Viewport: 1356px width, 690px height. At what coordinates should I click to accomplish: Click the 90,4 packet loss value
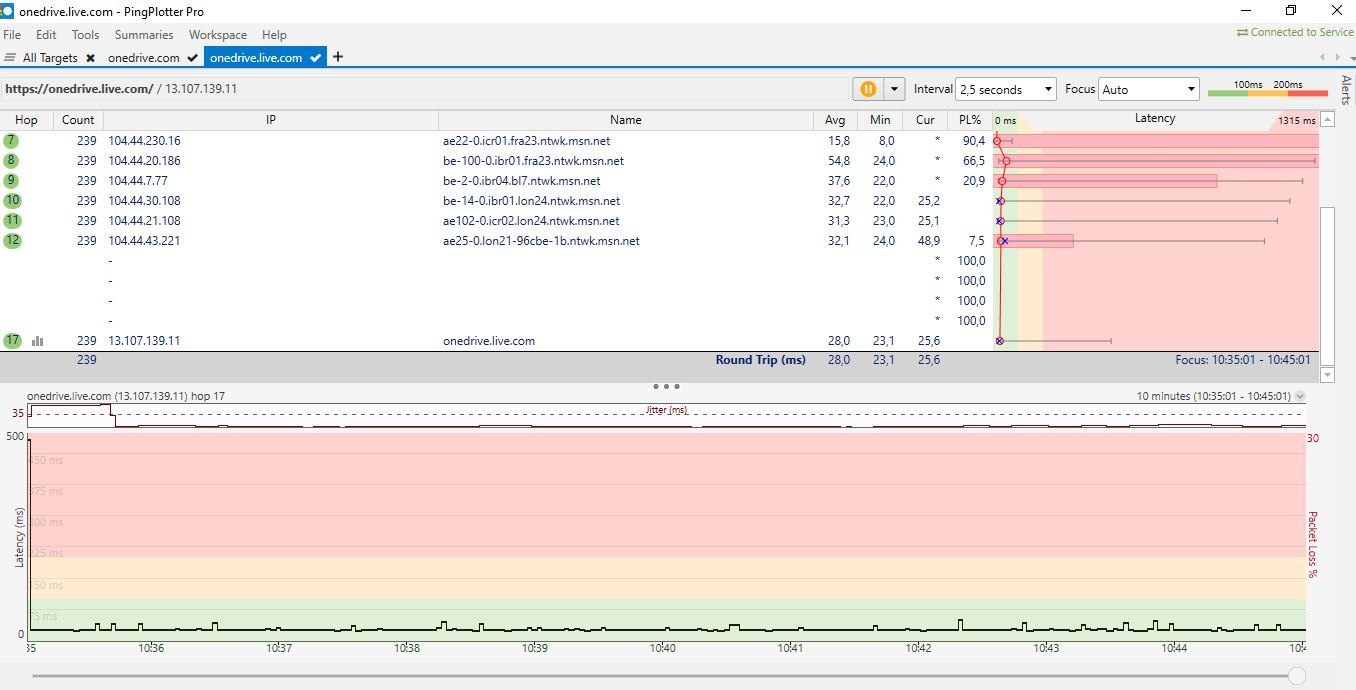tap(974, 141)
